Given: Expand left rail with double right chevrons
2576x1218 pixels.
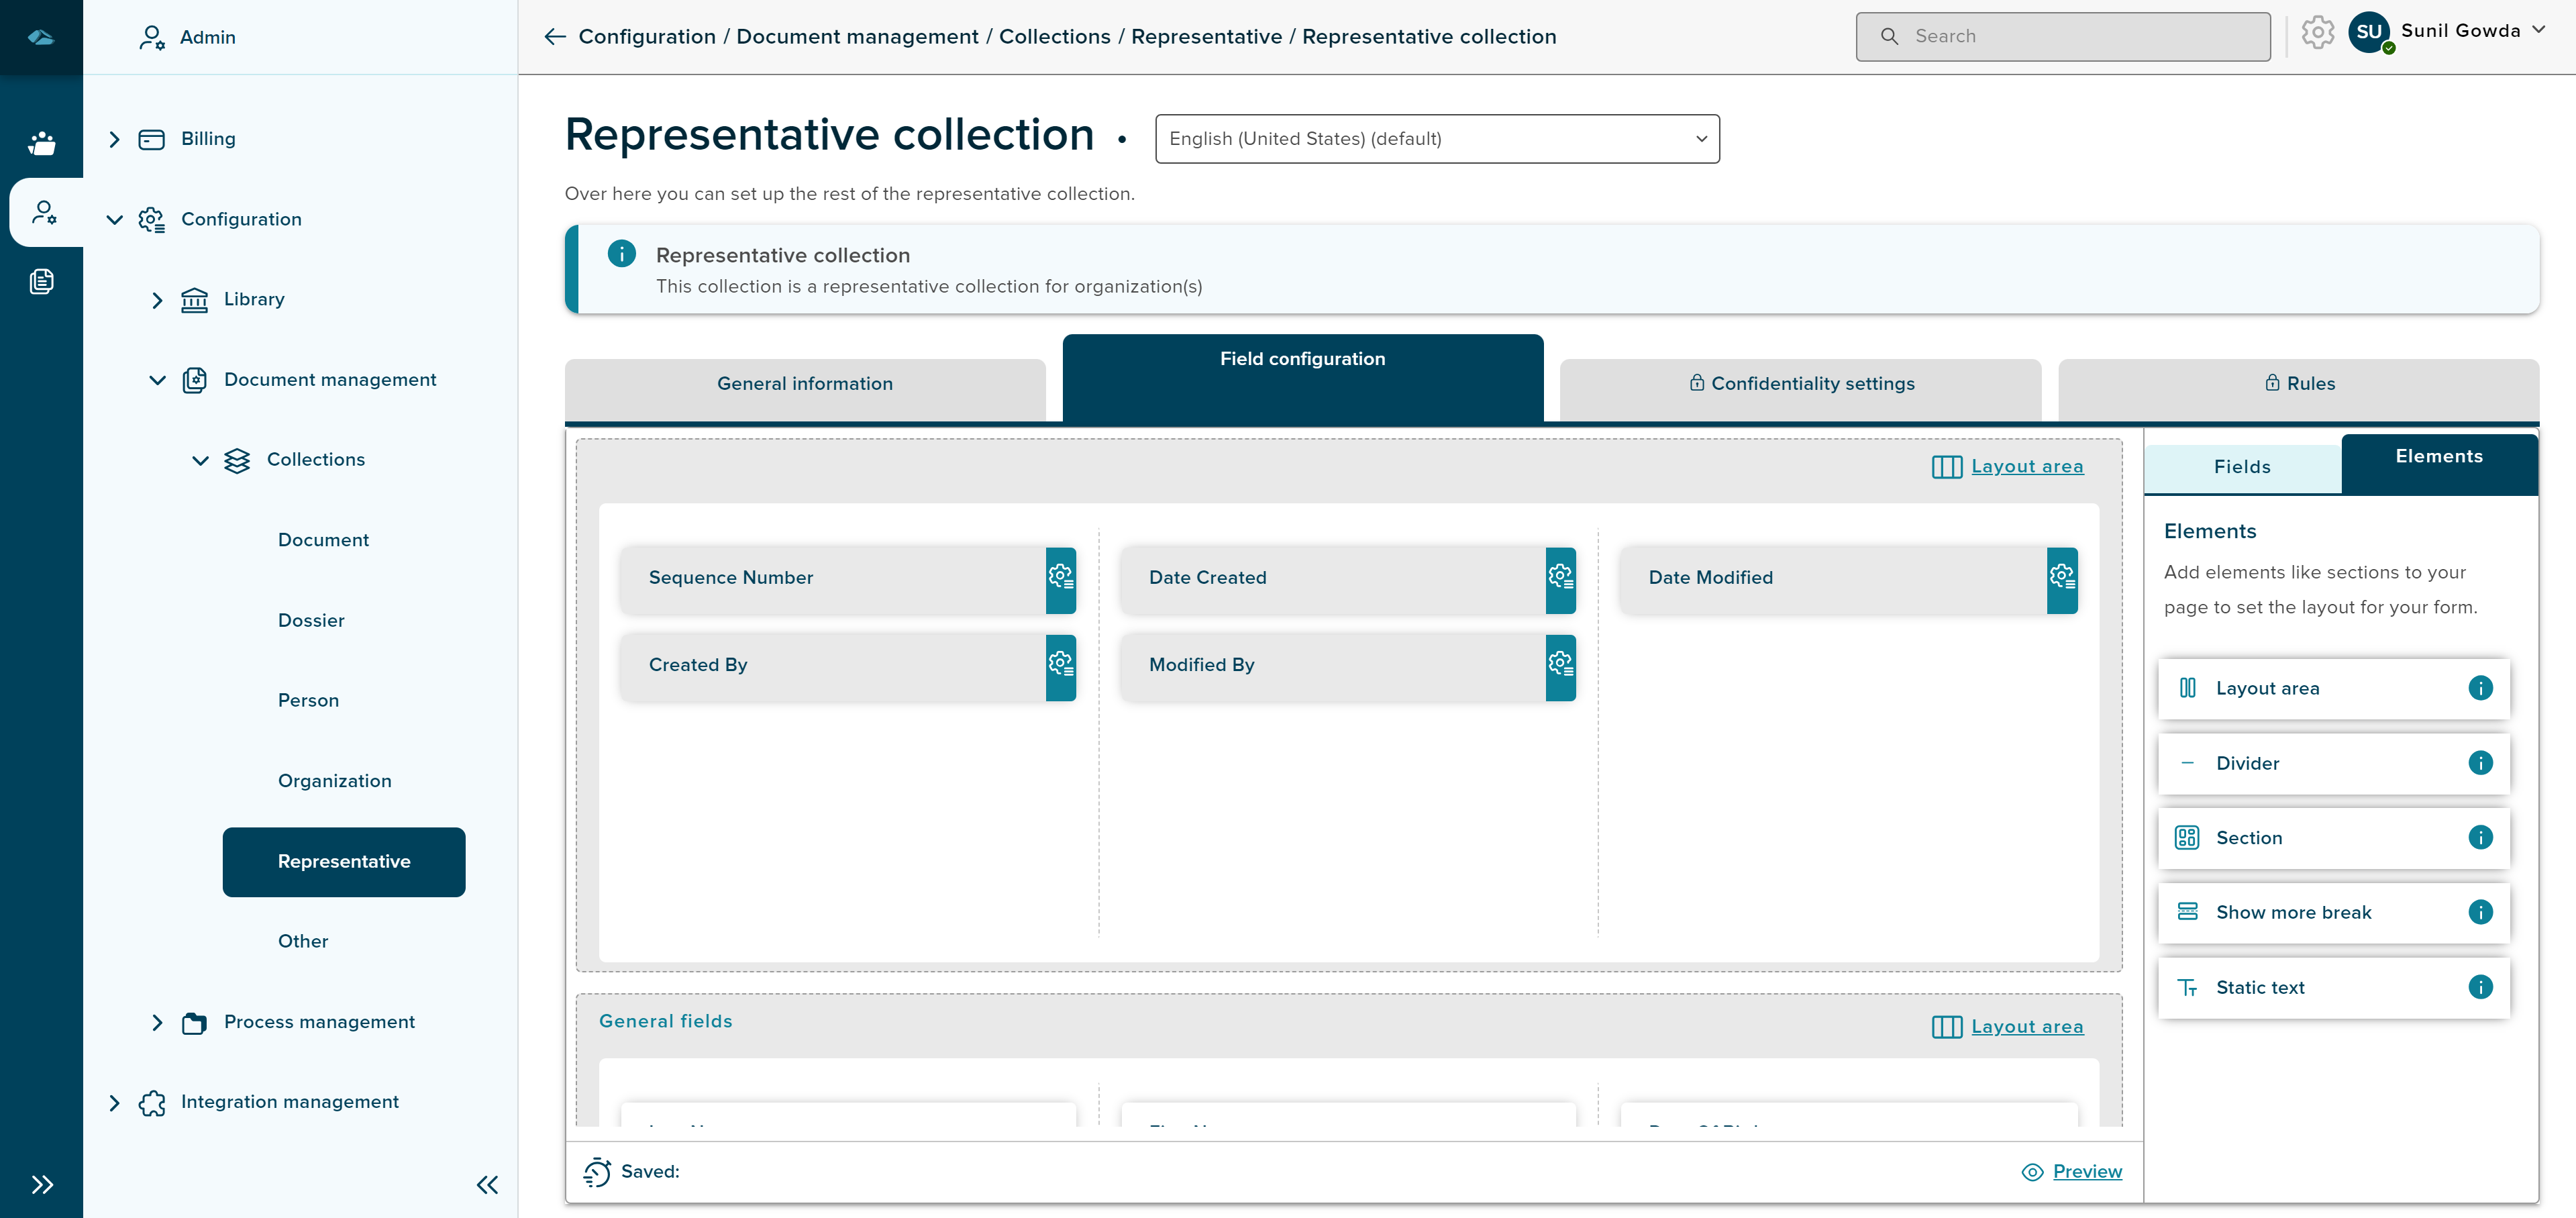Looking at the screenshot, I should coord(41,1185).
